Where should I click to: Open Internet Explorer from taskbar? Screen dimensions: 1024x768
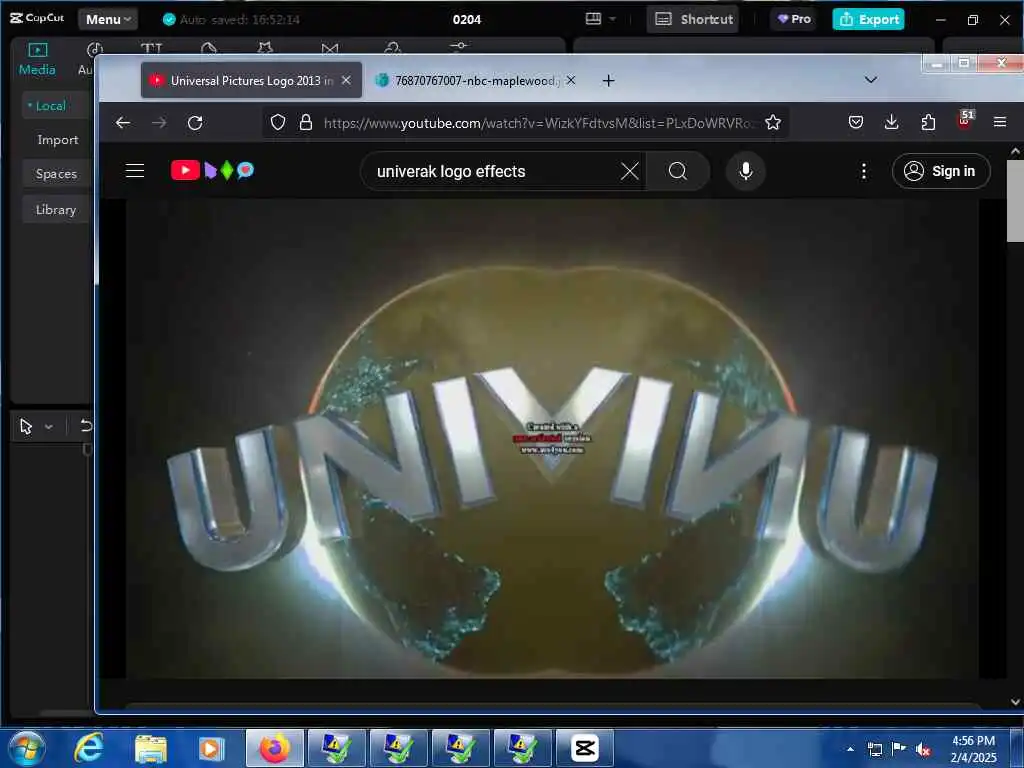click(x=88, y=748)
